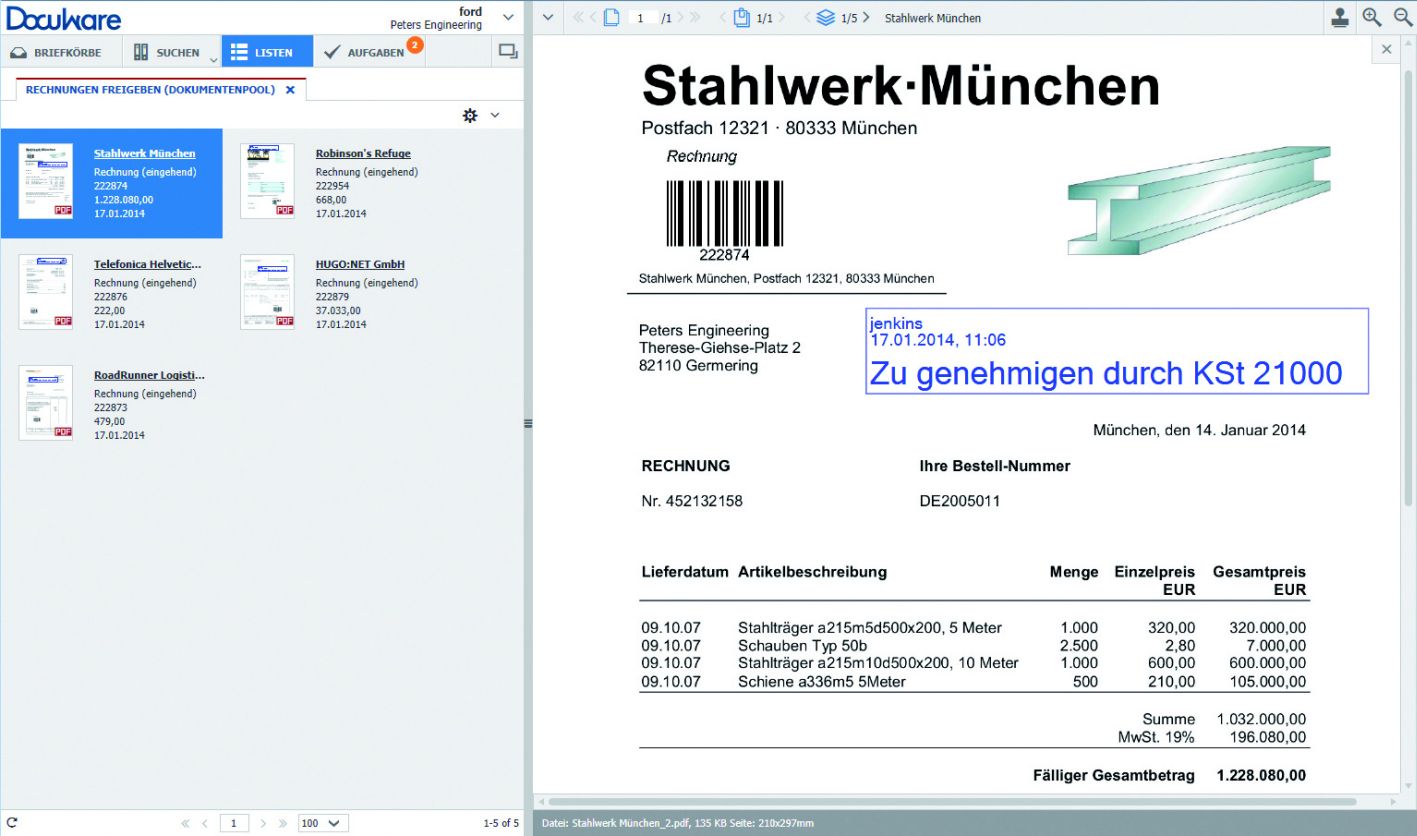Go to last page of result list
Screen dimensions: 1417x836
coord(283,823)
